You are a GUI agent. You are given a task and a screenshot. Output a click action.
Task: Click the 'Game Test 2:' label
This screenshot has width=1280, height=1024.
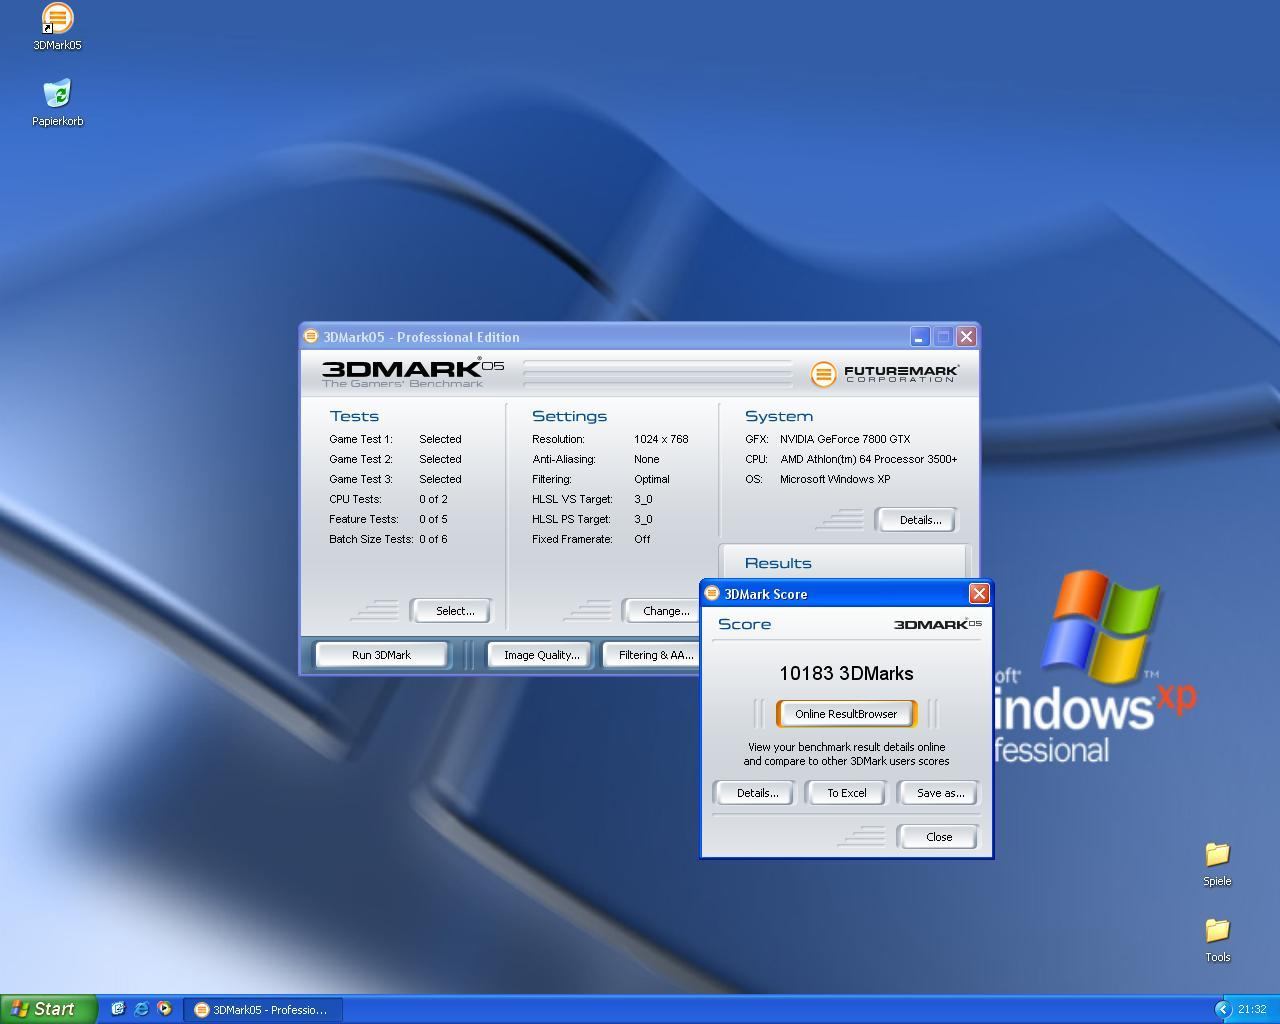[x=361, y=459]
